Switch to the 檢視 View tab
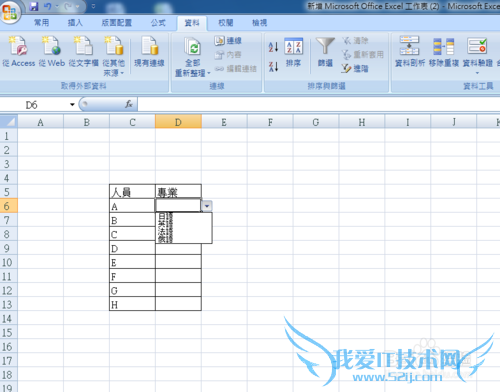Screen dimensions: 500x392 pyautogui.click(x=259, y=23)
